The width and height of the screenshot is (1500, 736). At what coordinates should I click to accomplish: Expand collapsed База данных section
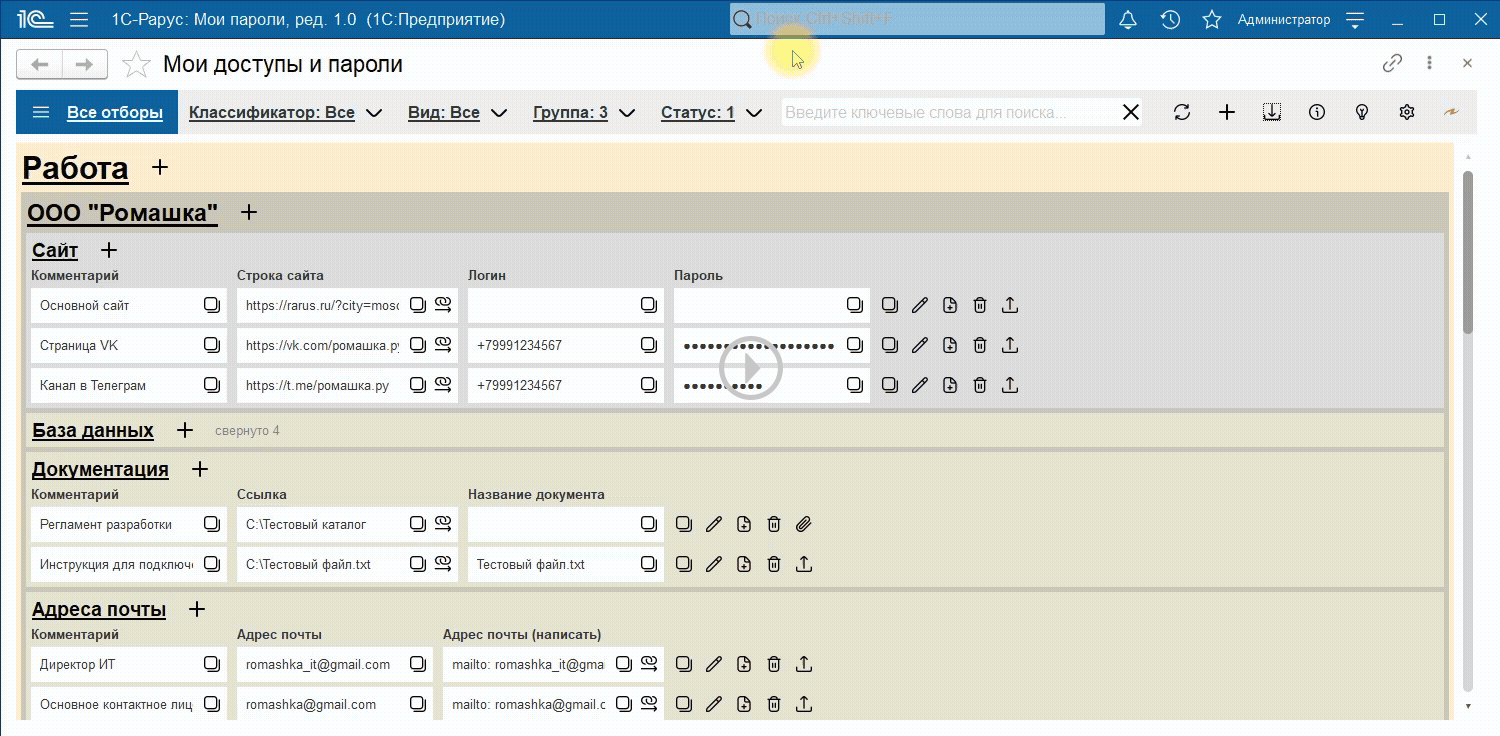click(x=93, y=431)
